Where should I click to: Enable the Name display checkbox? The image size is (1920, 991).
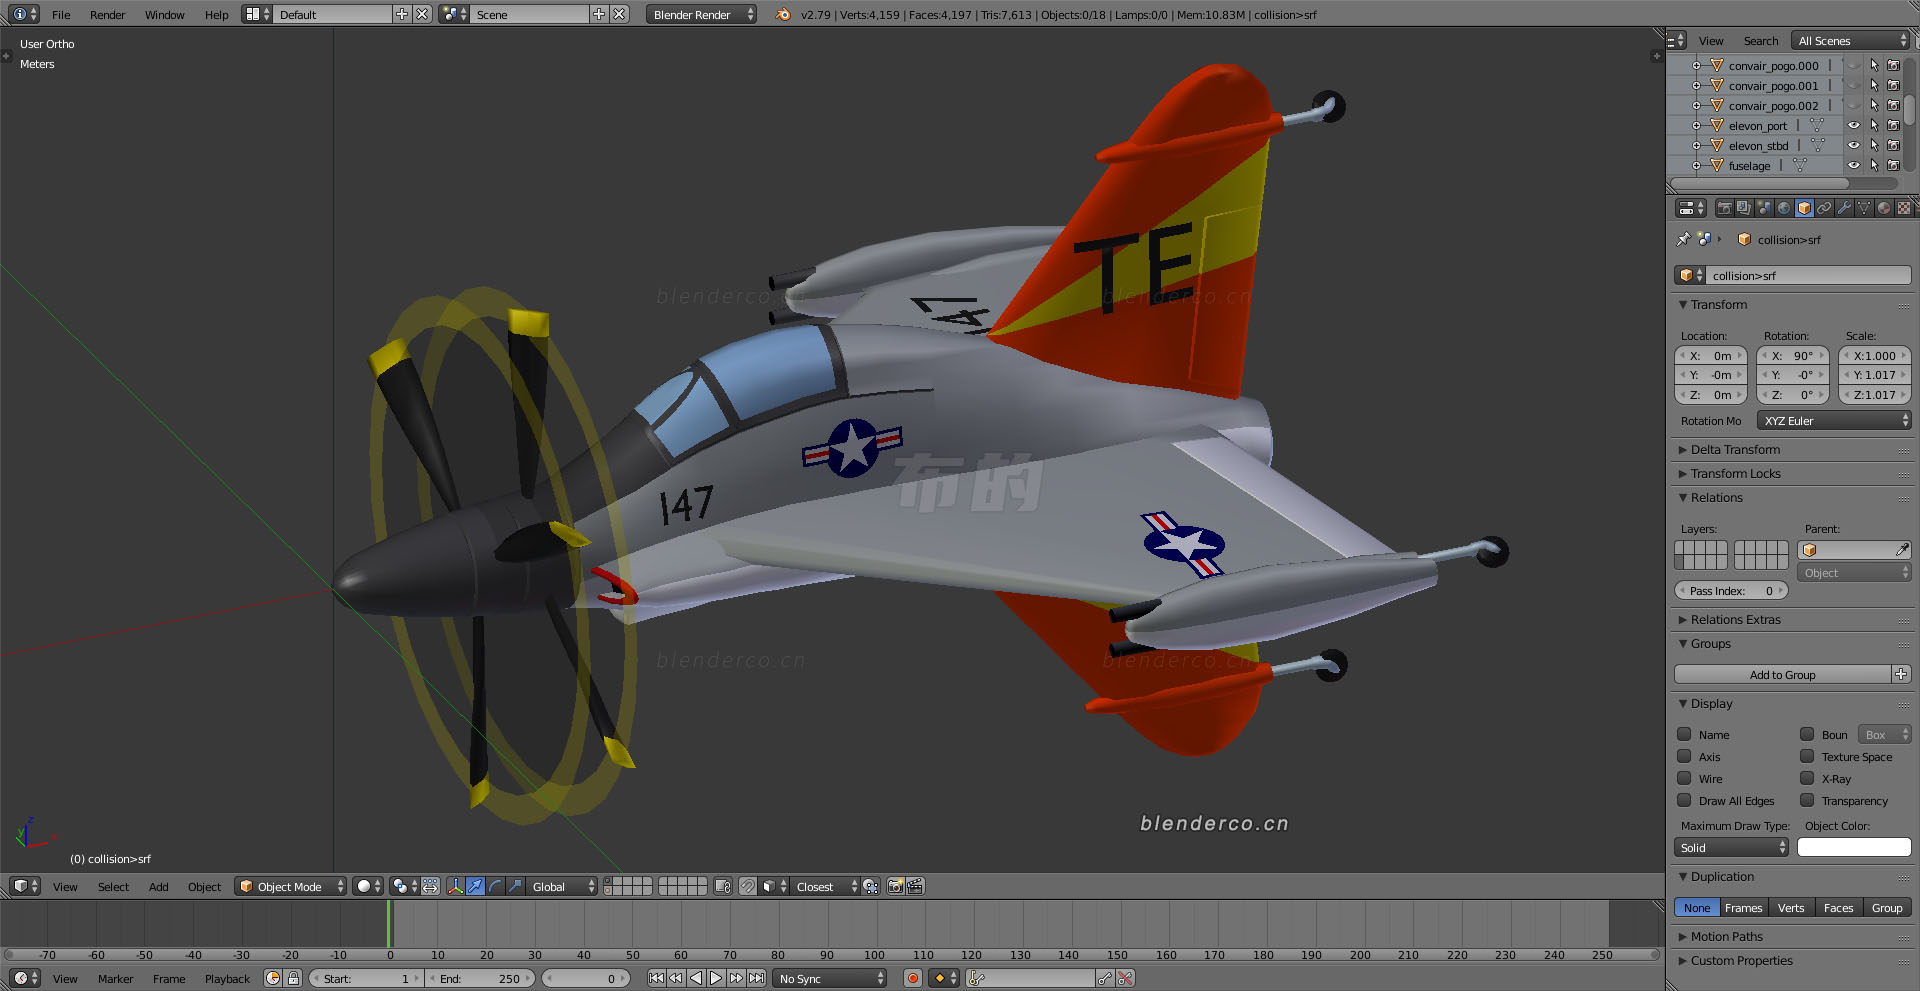click(x=1684, y=734)
